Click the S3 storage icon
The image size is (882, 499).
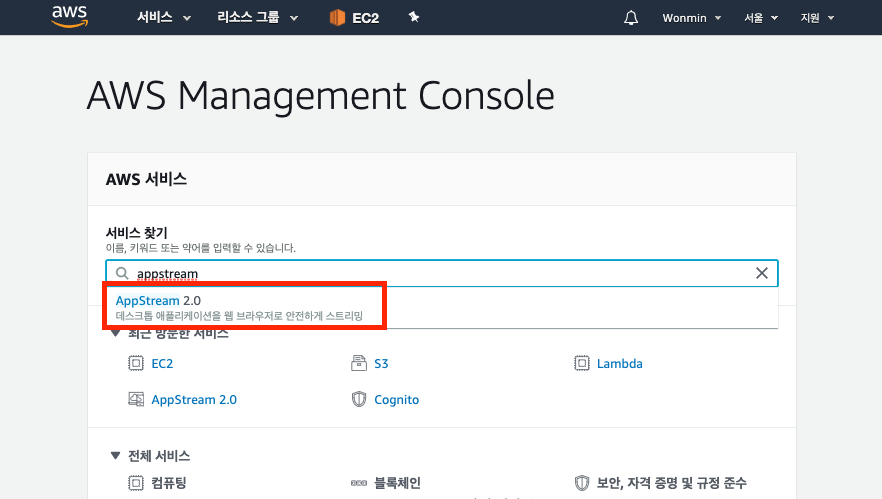pyautogui.click(x=359, y=363)
